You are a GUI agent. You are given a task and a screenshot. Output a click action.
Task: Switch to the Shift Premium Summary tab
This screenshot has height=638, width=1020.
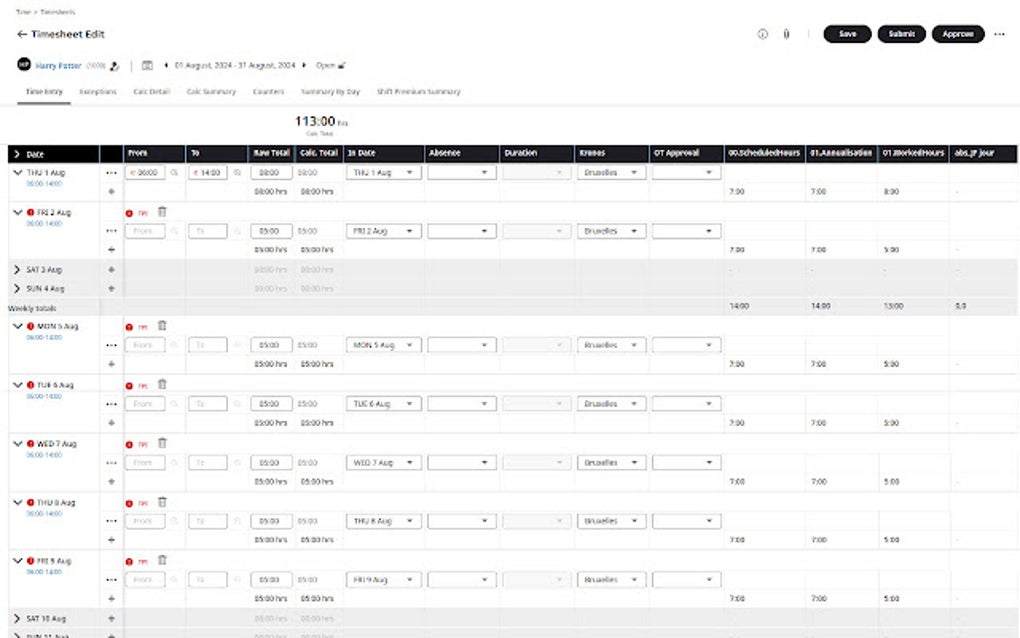click(419, 92)
